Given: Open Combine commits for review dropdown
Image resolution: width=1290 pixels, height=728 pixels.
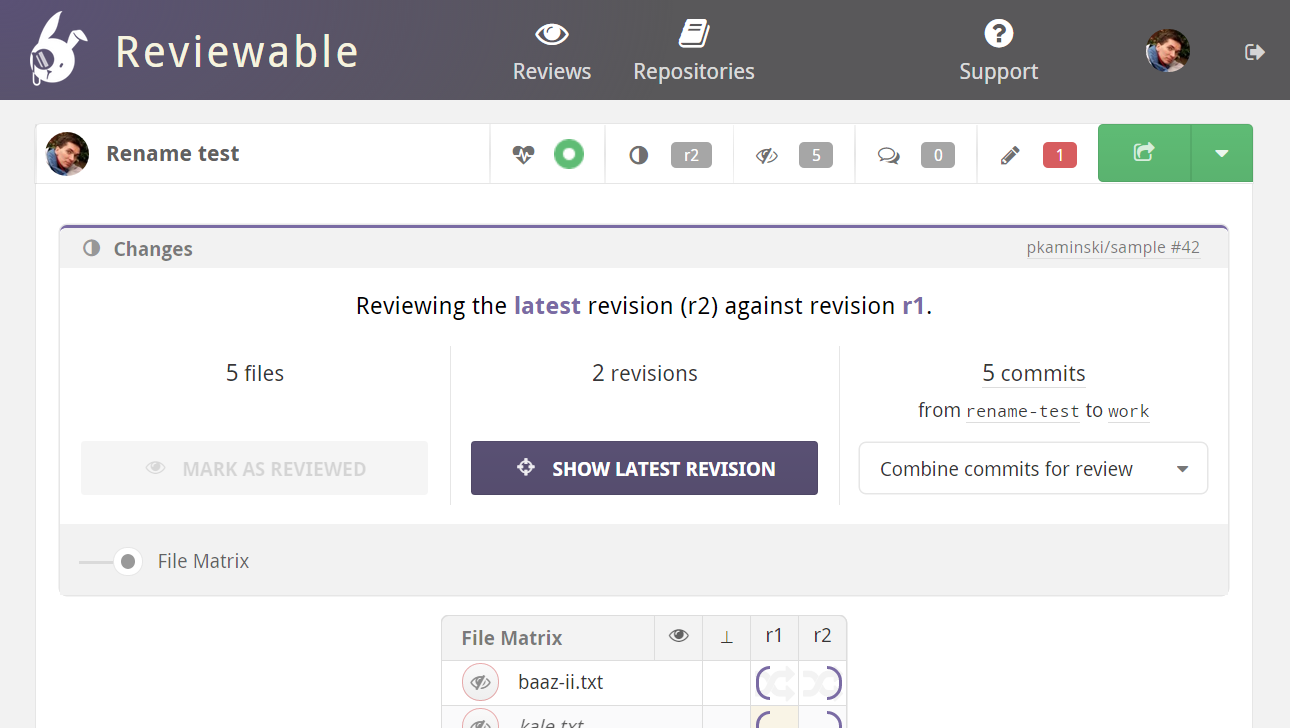Looking at the screenshot, I should [x=1033, y=468].
